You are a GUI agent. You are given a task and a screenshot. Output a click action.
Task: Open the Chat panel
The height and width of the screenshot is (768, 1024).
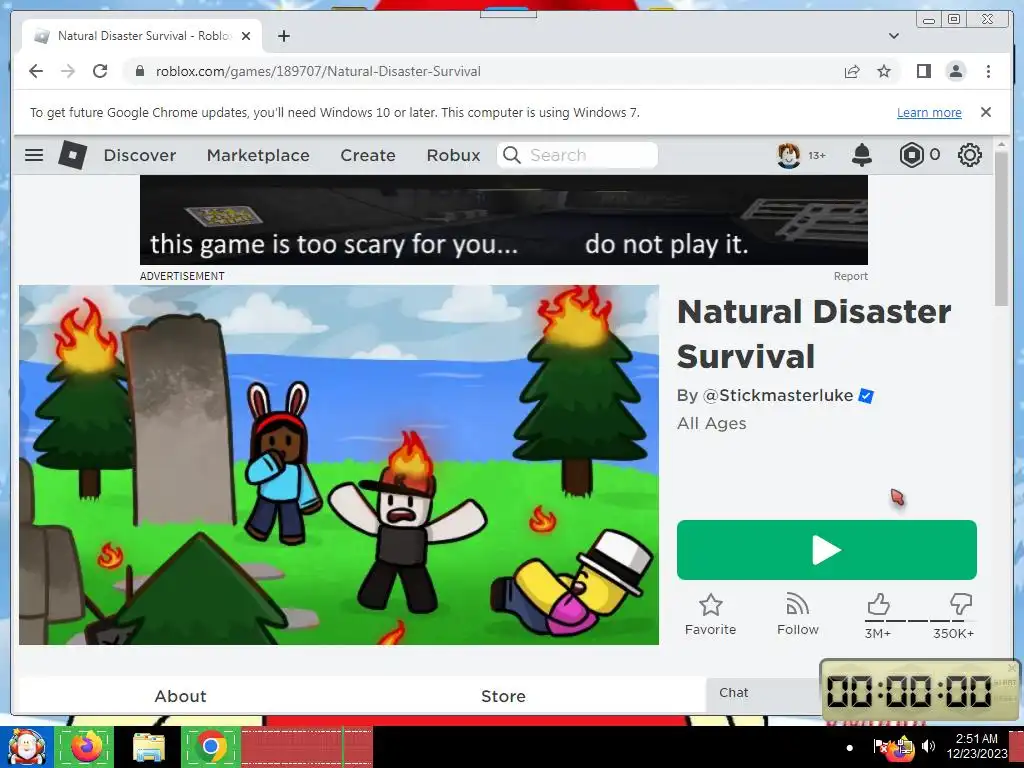[x=763, y=694]
